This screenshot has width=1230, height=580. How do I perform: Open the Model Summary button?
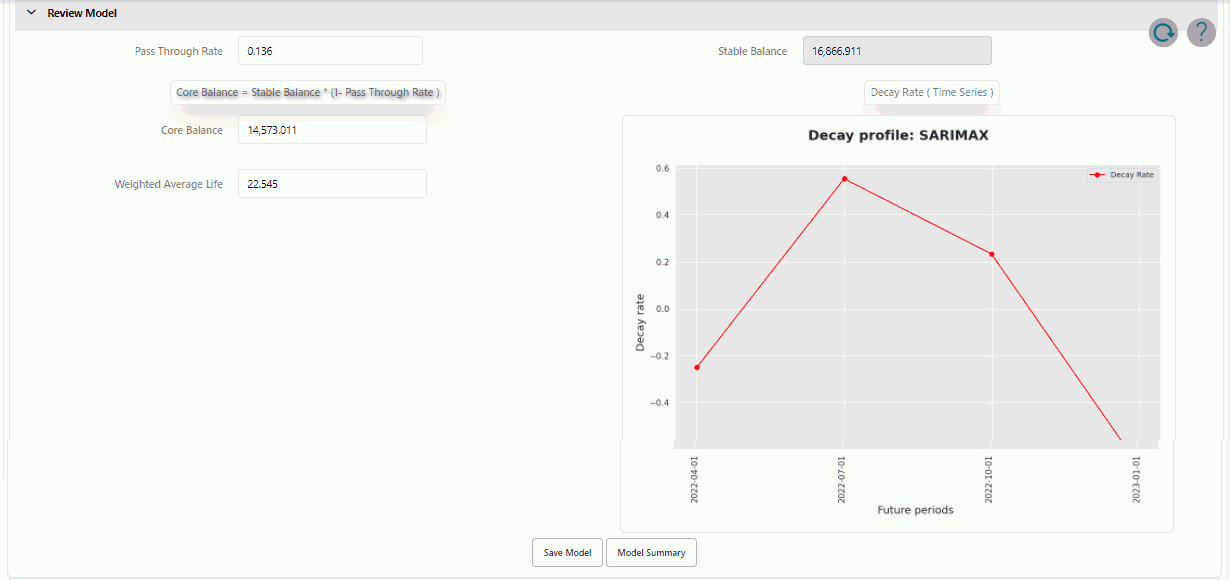click(651, 552)
